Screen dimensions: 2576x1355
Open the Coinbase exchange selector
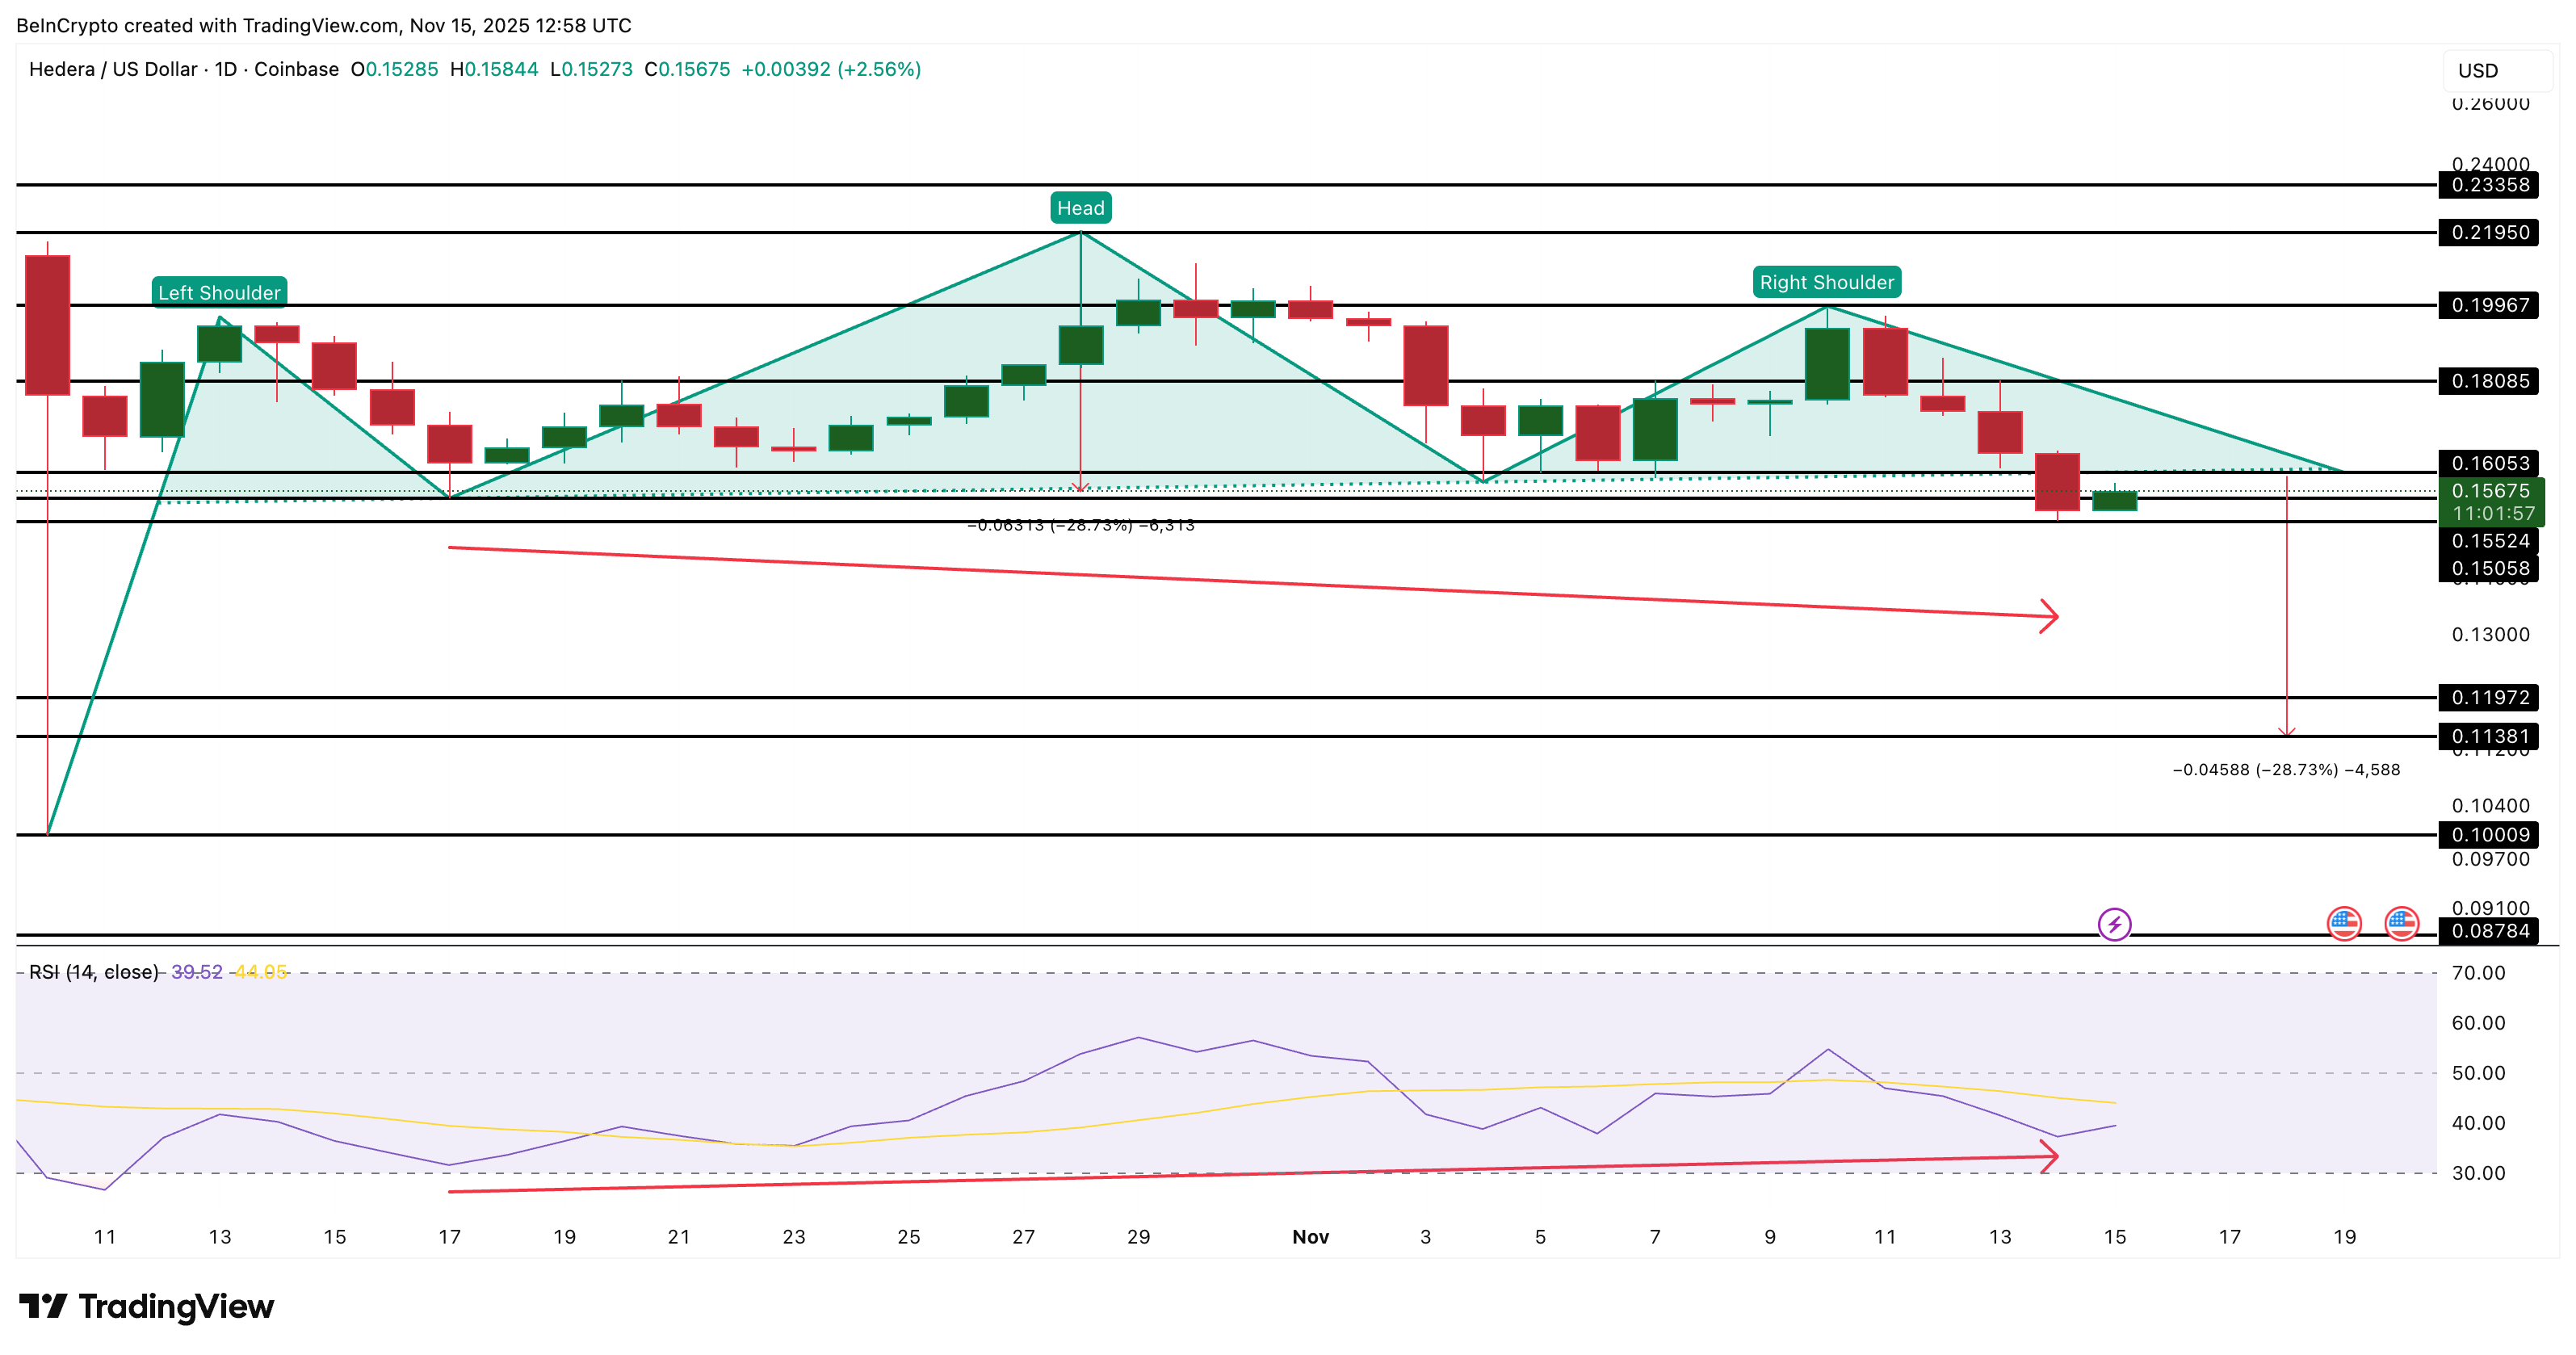297,70
